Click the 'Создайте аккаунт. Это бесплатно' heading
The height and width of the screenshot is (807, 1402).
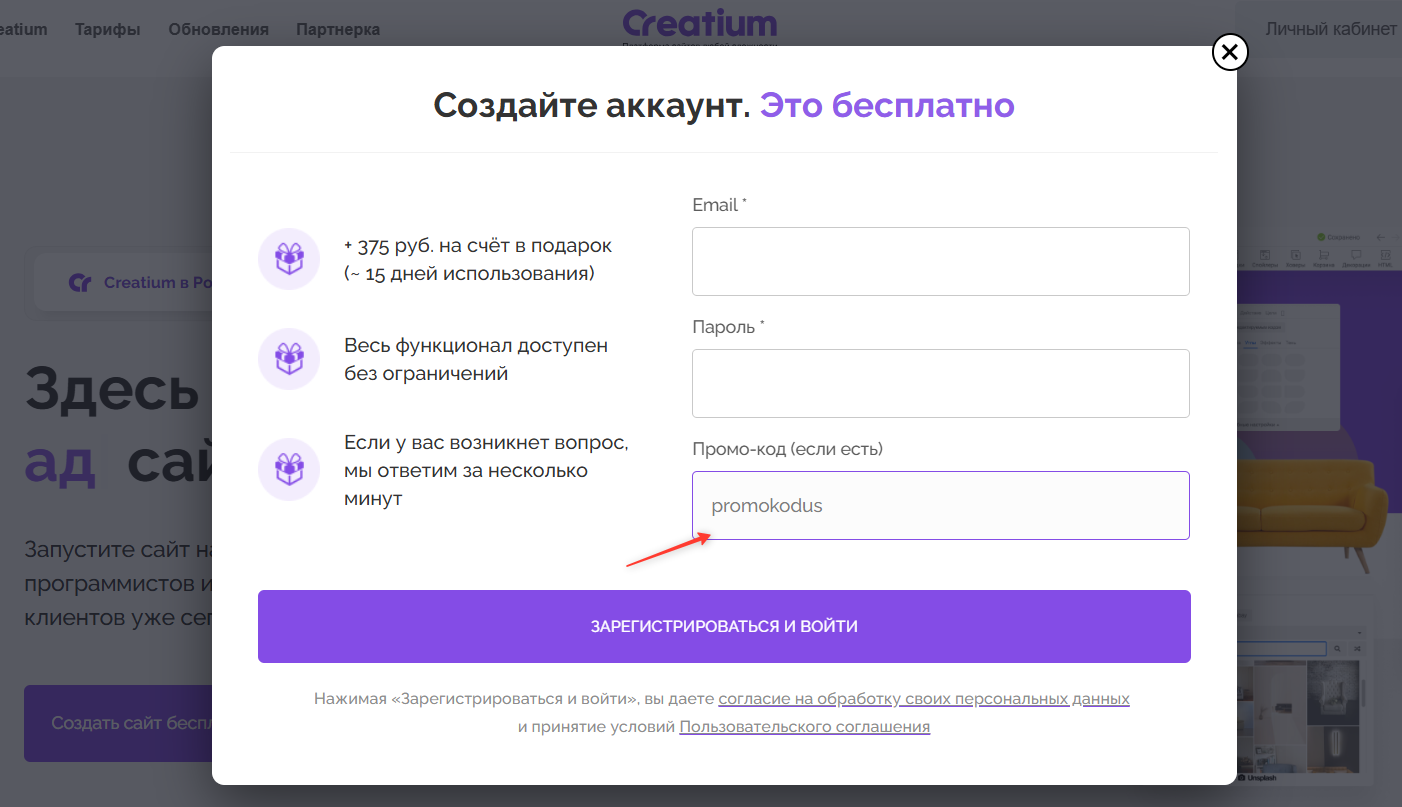point(724,104)
